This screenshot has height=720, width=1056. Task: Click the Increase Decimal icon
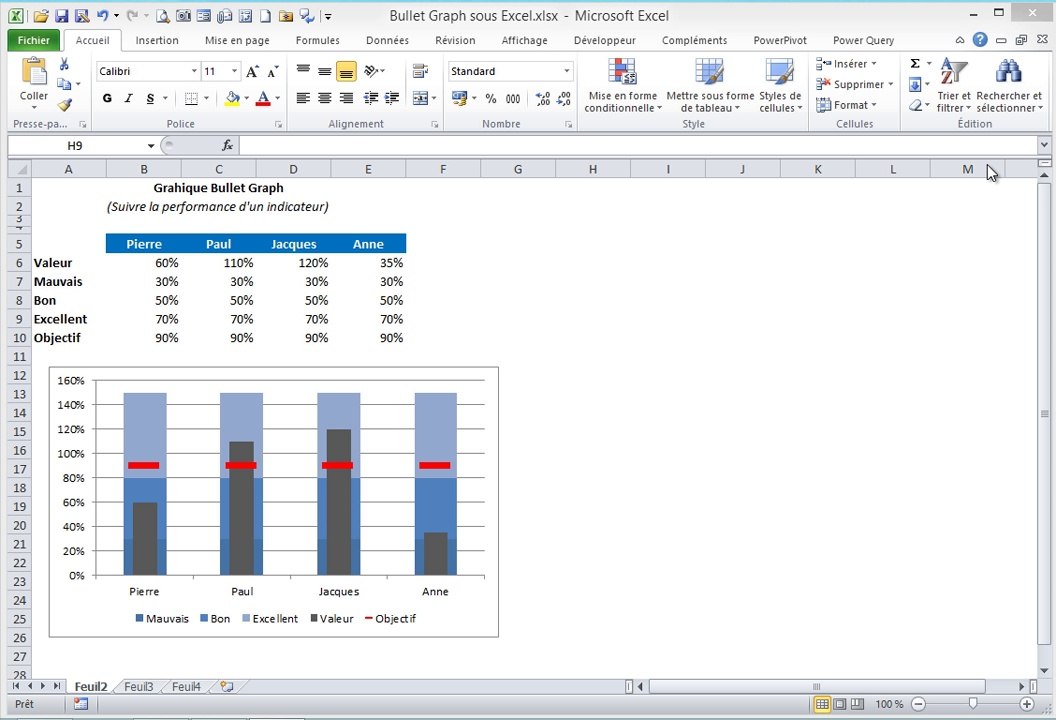click(543, 99)
